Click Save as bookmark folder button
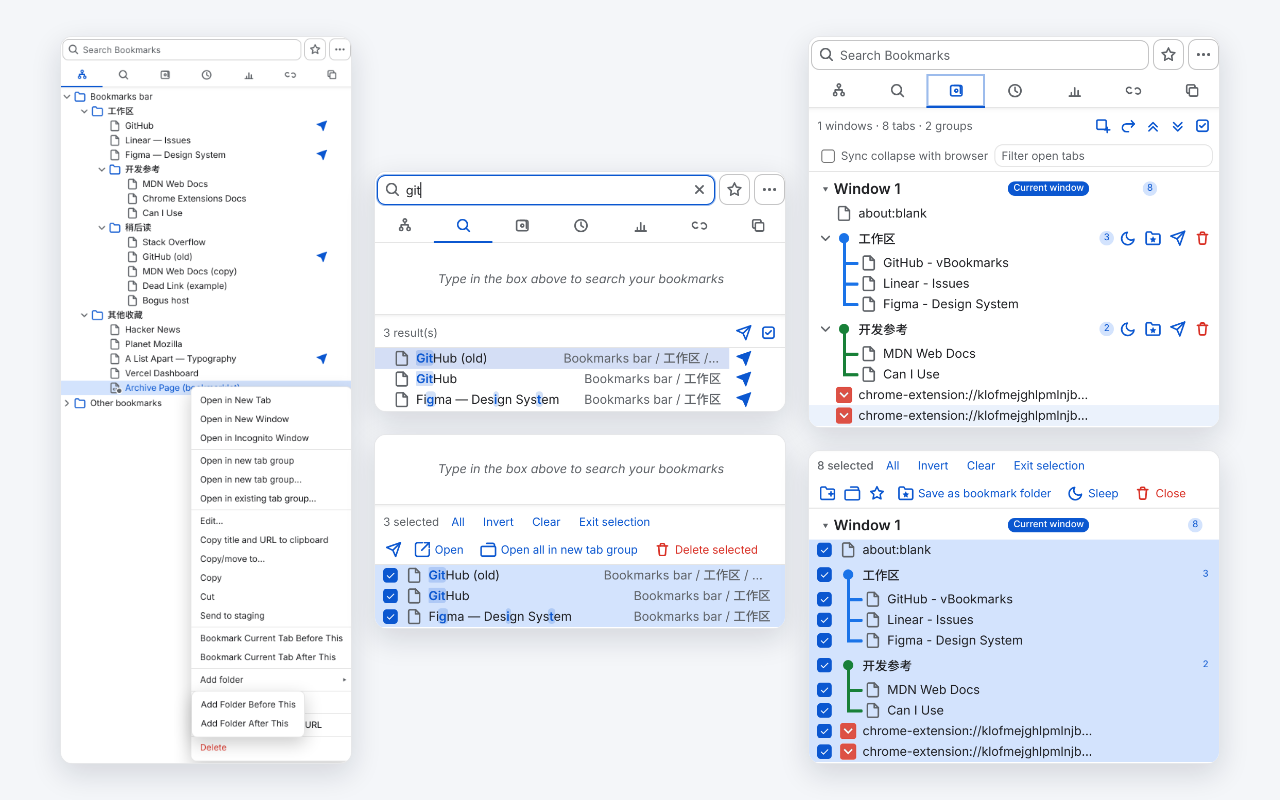This screenshot has height=800, width=1280. [975, 493]
